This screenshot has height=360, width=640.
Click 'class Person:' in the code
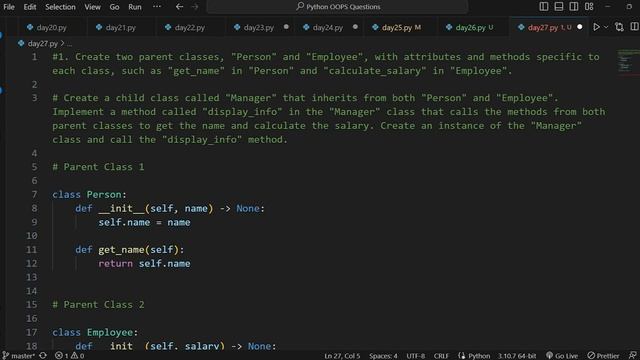[x=89, y=195]
